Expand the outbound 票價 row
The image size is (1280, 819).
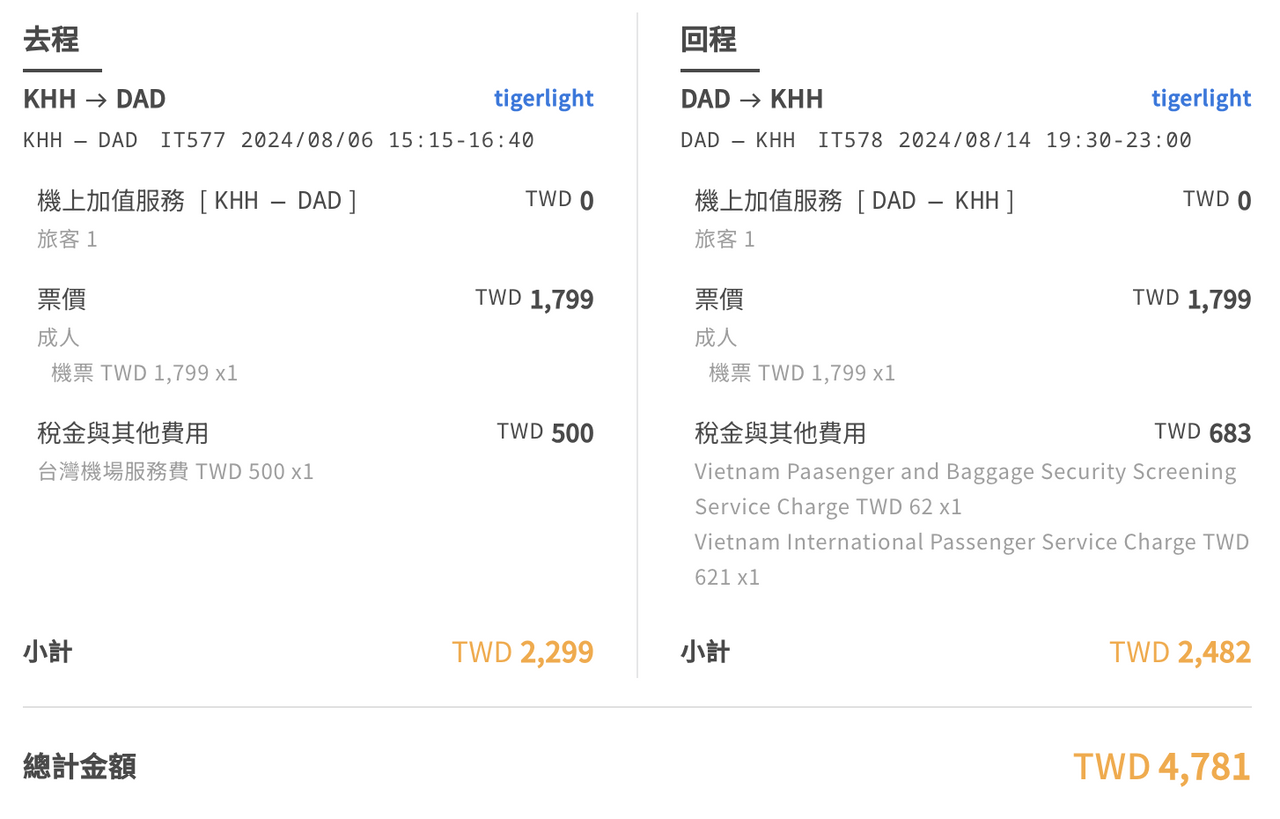[x=315, y=299]
